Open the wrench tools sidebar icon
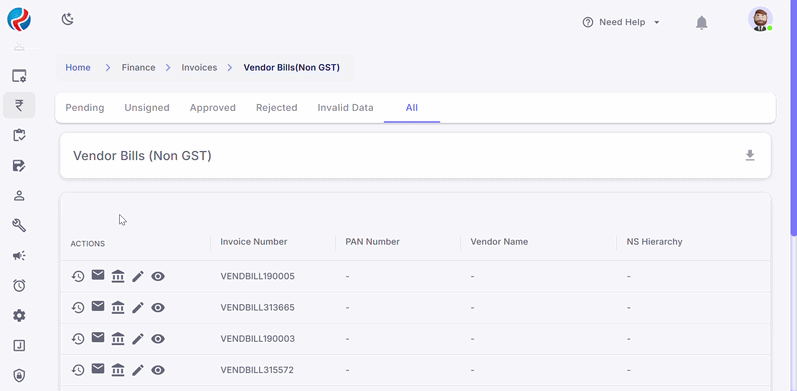Viewport: 797px width, 391px height. [19, 225]
